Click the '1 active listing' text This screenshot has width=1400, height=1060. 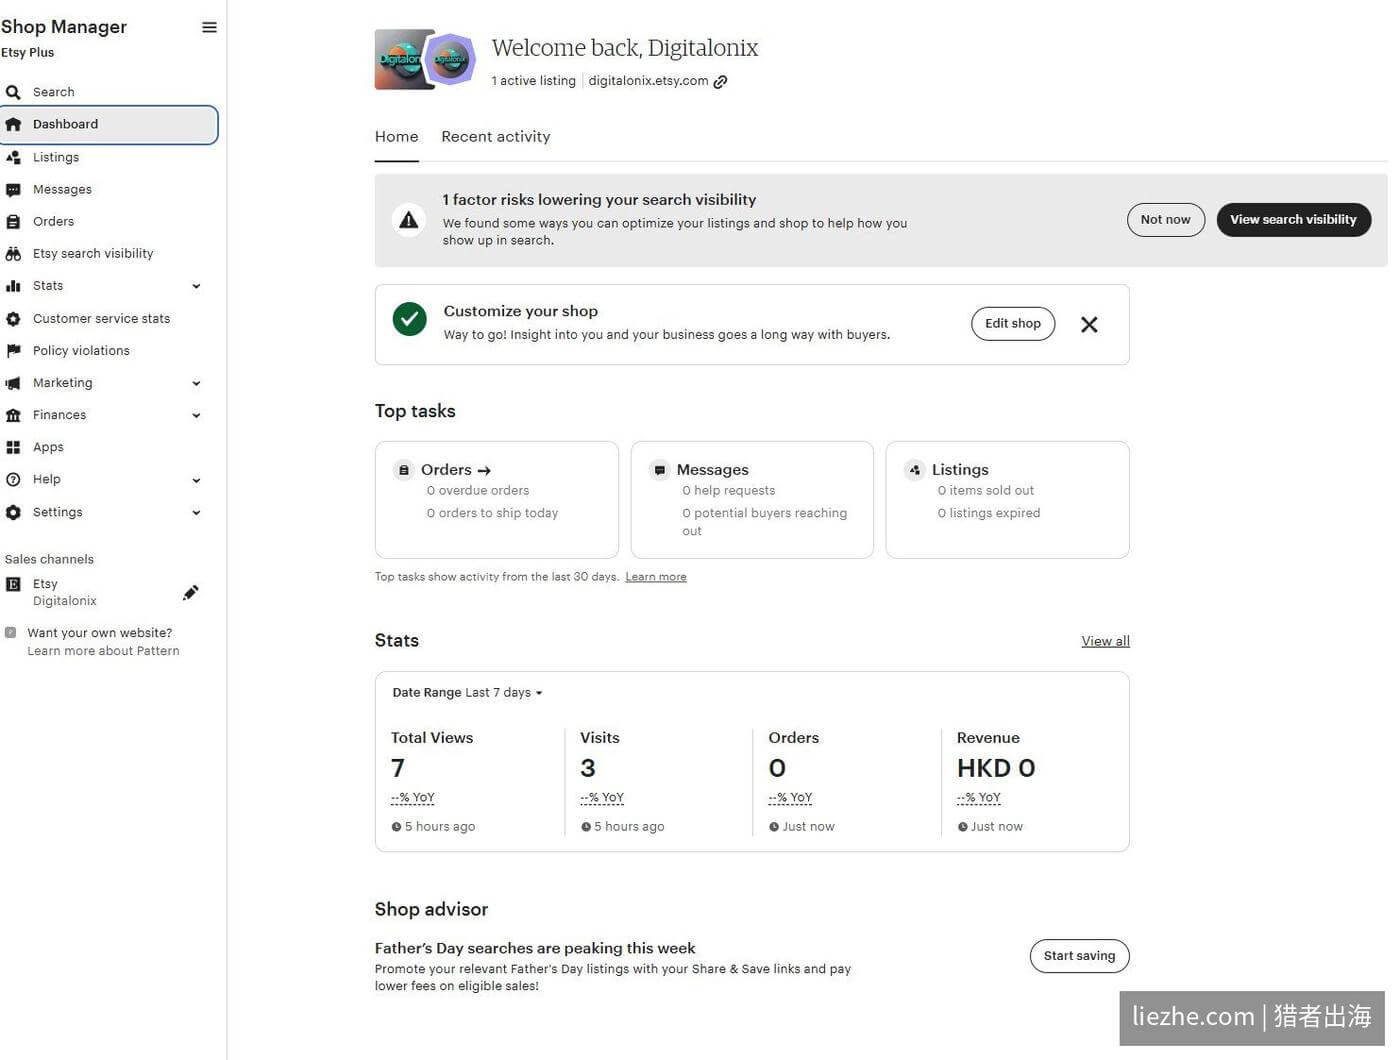(534, 81)
